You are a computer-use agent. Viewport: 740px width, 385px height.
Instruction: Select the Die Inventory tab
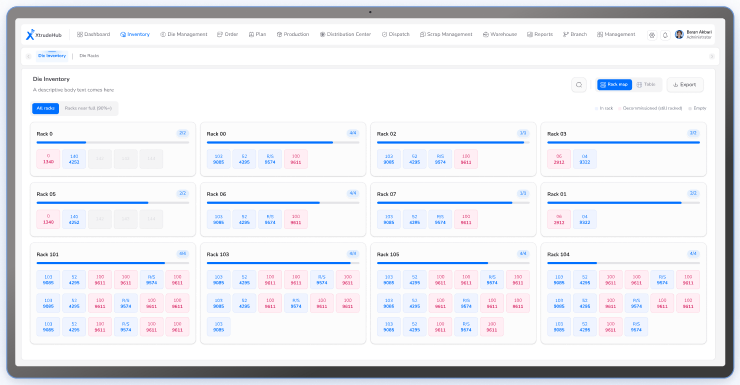52,56
